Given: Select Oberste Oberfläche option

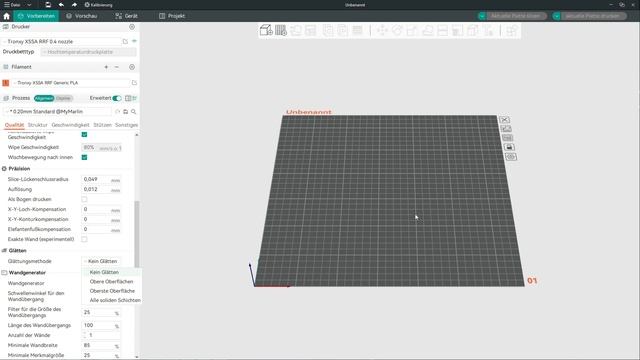Looking at the screenshot, I should pos(111,291).
